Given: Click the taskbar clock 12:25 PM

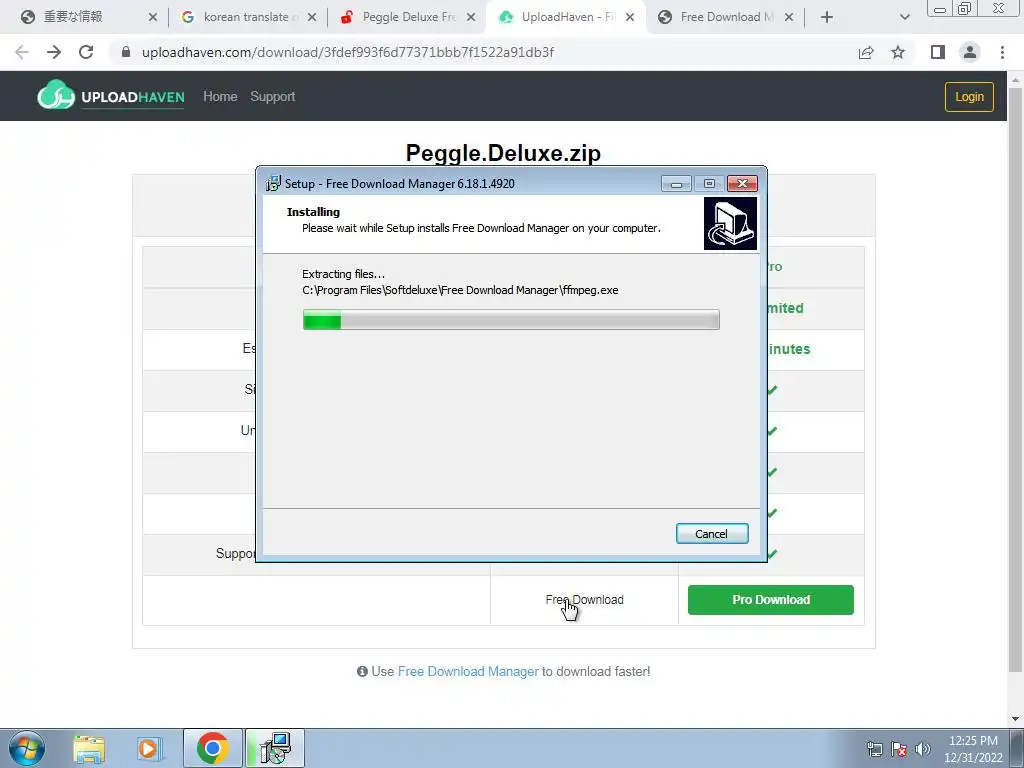Looking at the screenshot, I should point(973,741).
